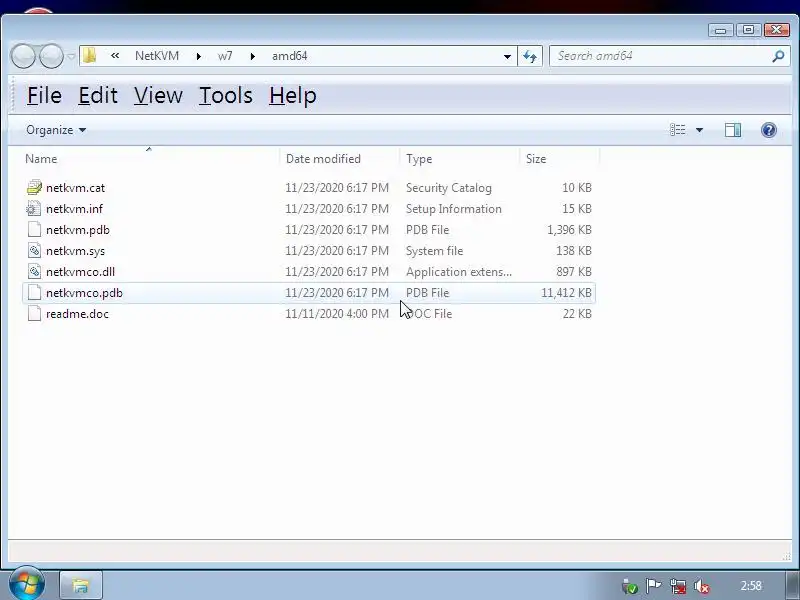Viewport: 800px width, 600px height.
Task: Expand the w7 breadcrumb arrow
Action: coord(253,56)
